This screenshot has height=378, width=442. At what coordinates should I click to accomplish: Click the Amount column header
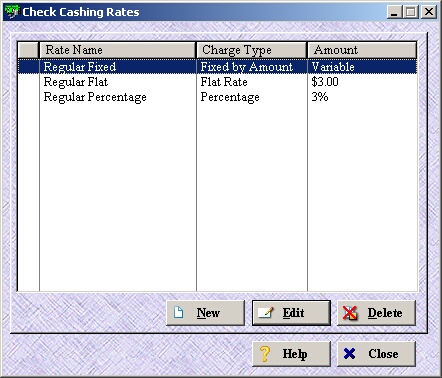coord(362,50)
